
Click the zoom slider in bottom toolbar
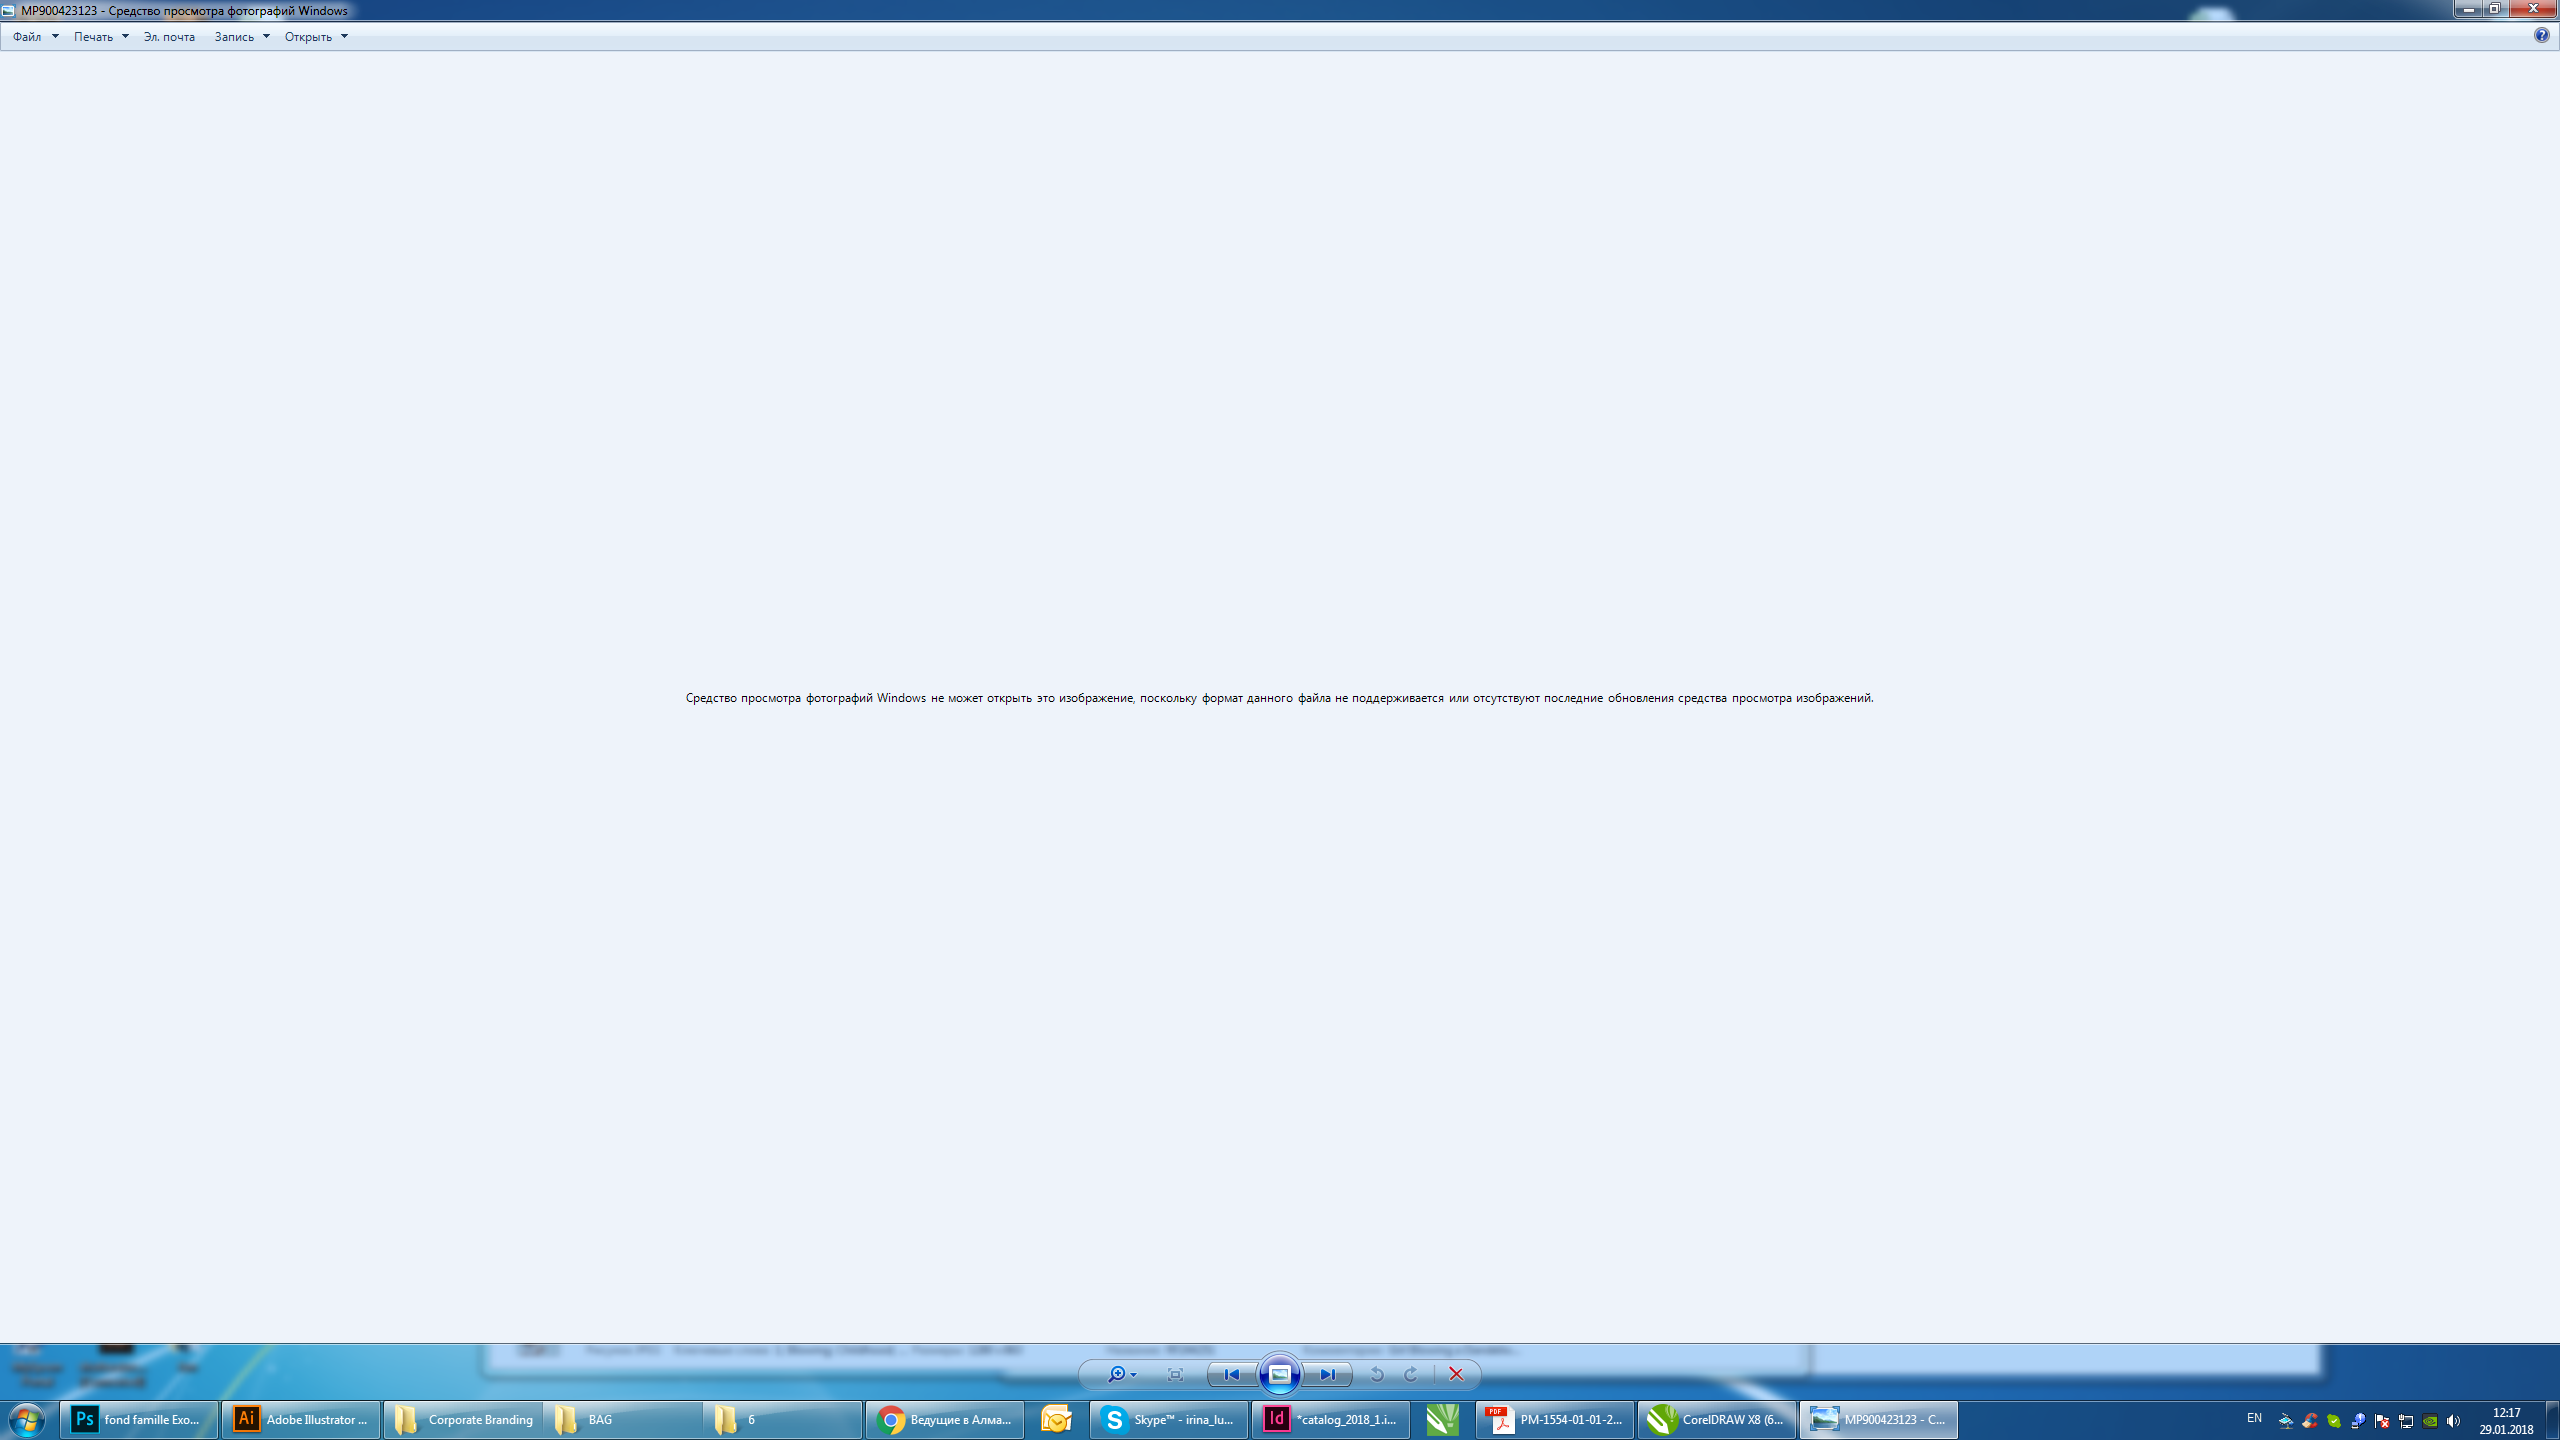coord(1118,1373)
